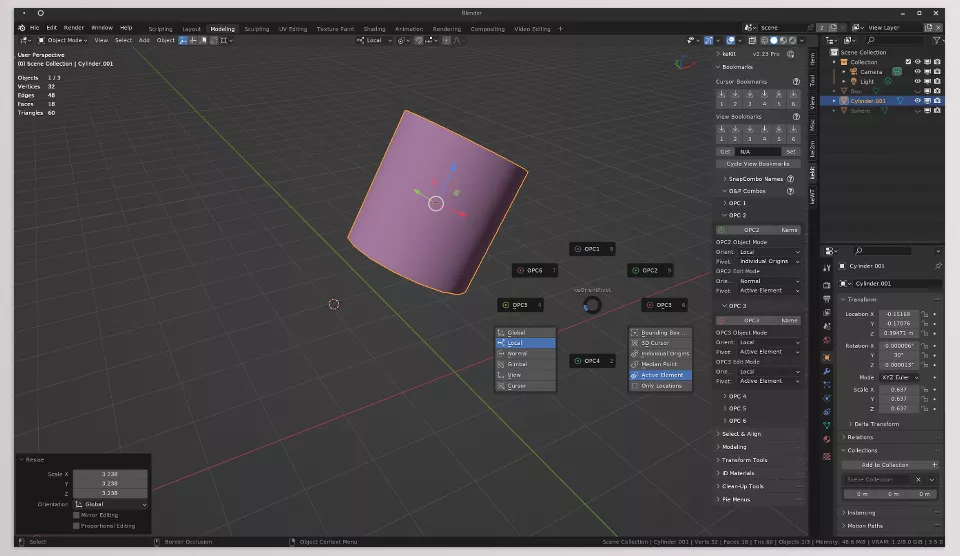Switch to the Sculpting workspace tab
This screenshot has height=556, width=960.
257,29
